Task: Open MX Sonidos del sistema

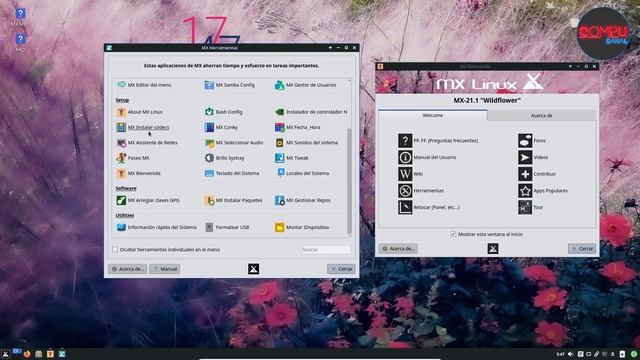Action: coord(307,142)
